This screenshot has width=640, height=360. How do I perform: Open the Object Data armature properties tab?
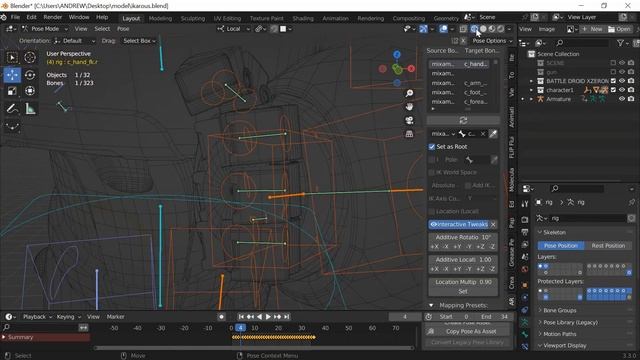point(525,322)
